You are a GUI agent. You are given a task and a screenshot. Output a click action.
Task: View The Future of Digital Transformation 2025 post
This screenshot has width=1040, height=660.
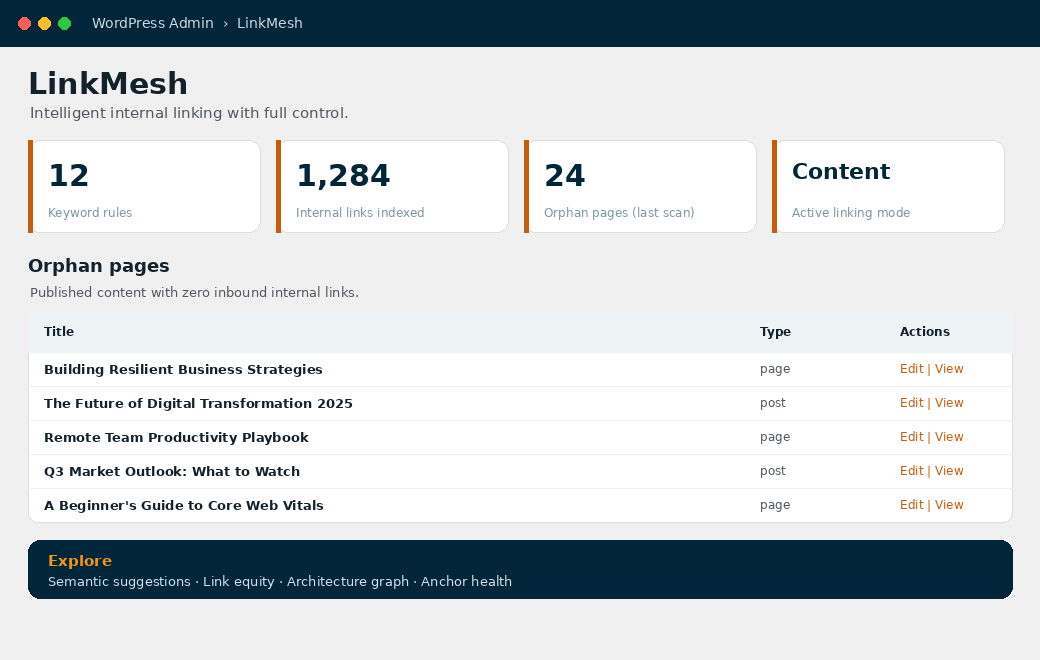pyautogui.click(x=949, y=403)
